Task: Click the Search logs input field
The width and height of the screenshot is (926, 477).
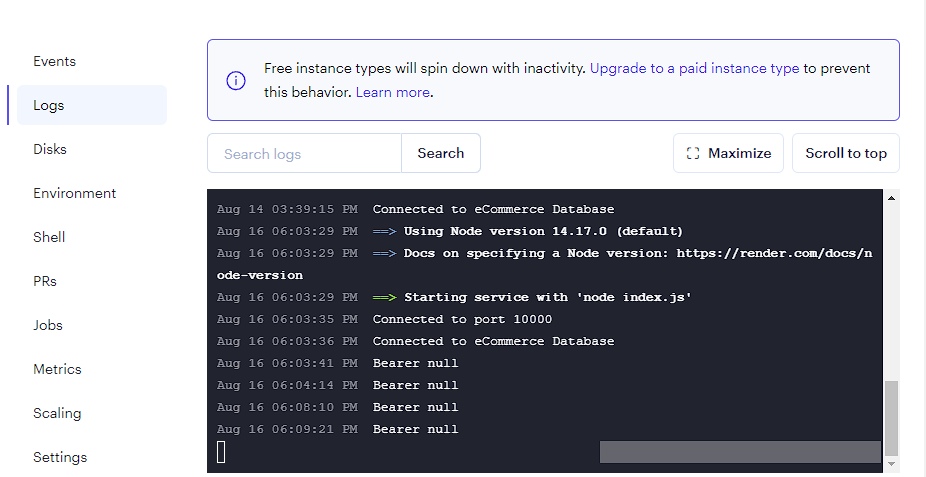Action: [x=304, y=153]
